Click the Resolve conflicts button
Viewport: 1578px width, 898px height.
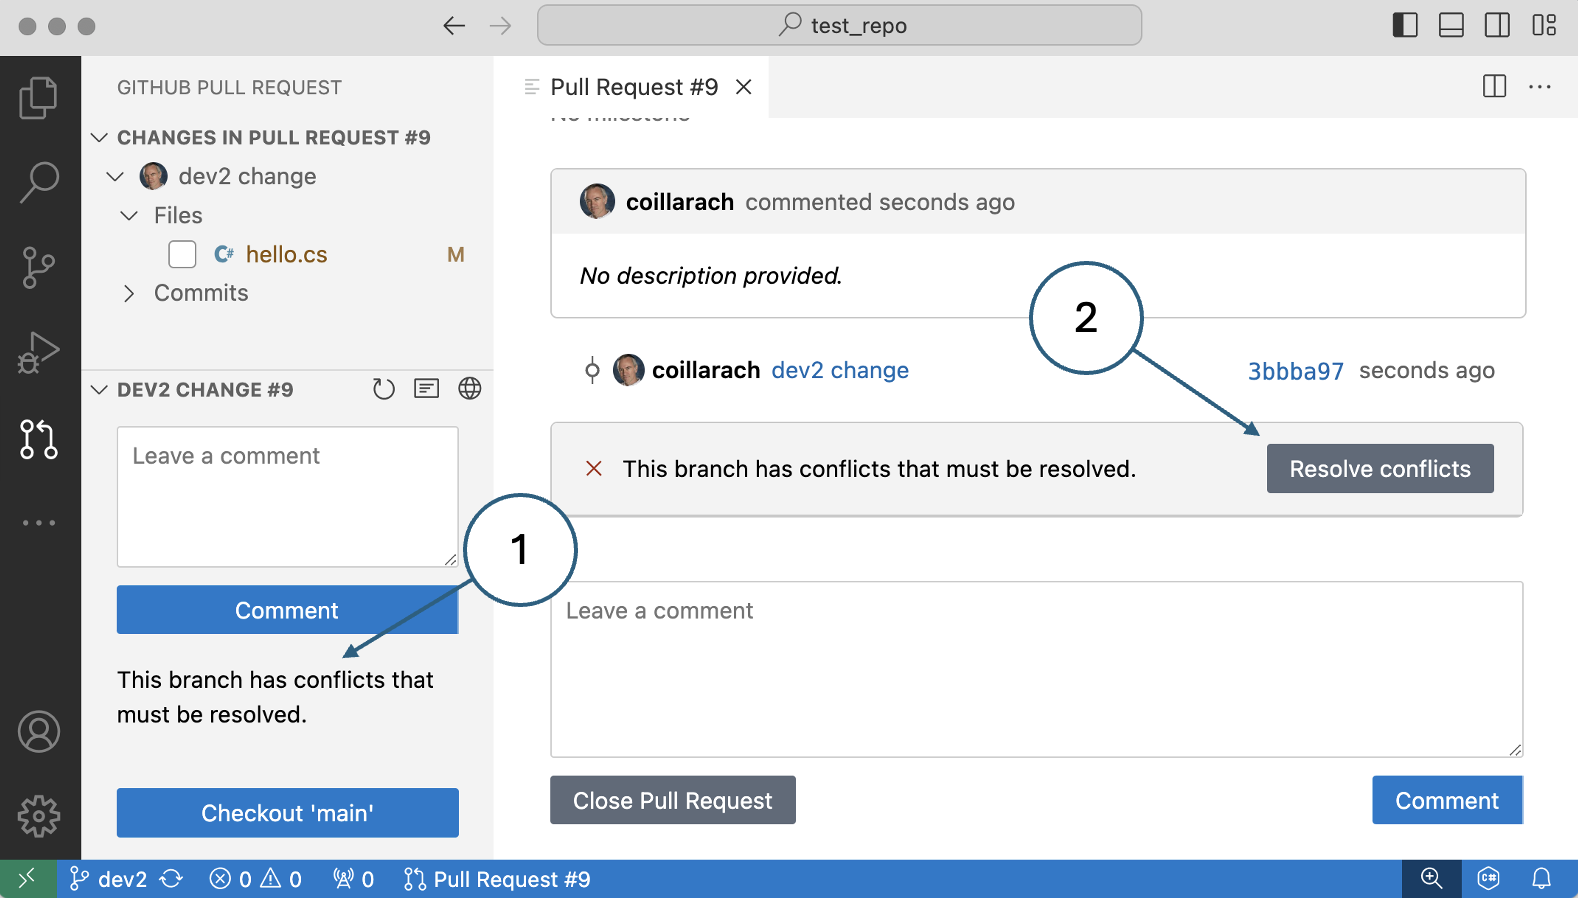click(1380, 469)
